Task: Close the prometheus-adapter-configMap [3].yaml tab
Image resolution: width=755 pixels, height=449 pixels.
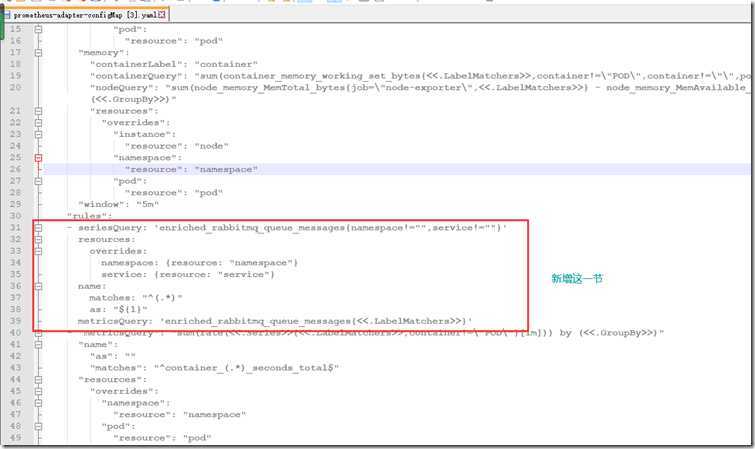Action: pos(162,15)
